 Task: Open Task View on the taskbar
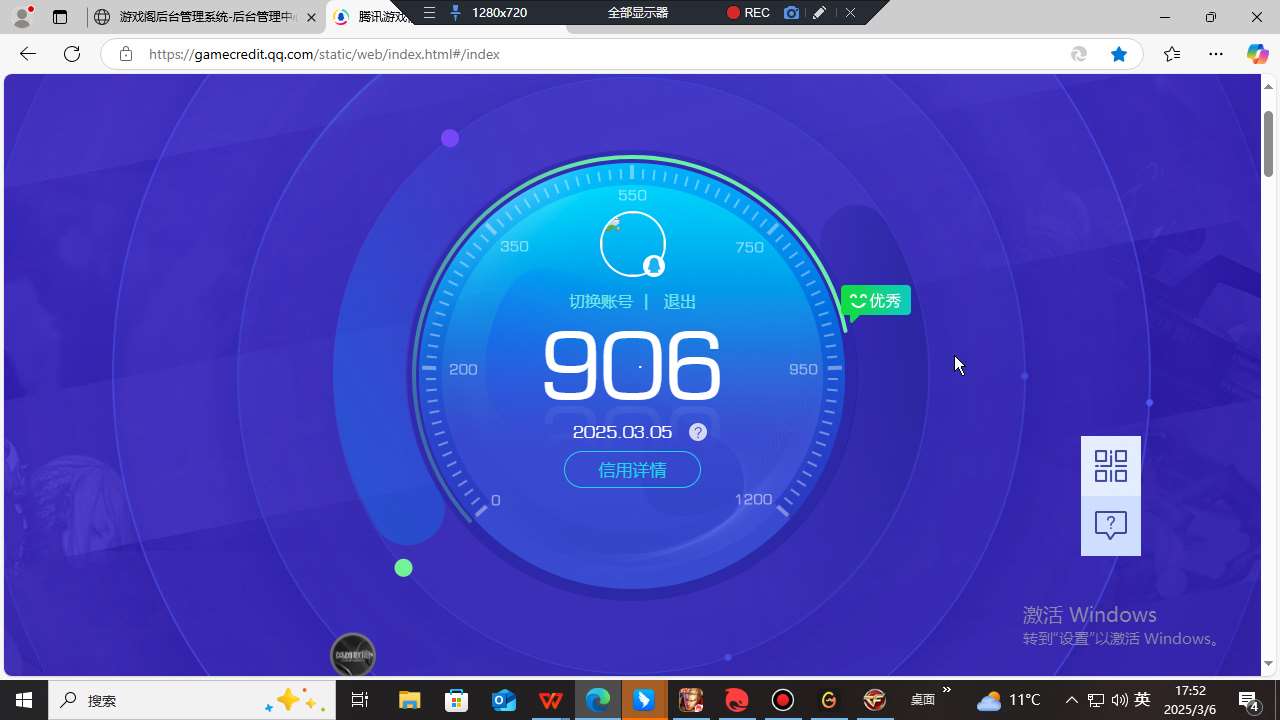pos(360,700)
